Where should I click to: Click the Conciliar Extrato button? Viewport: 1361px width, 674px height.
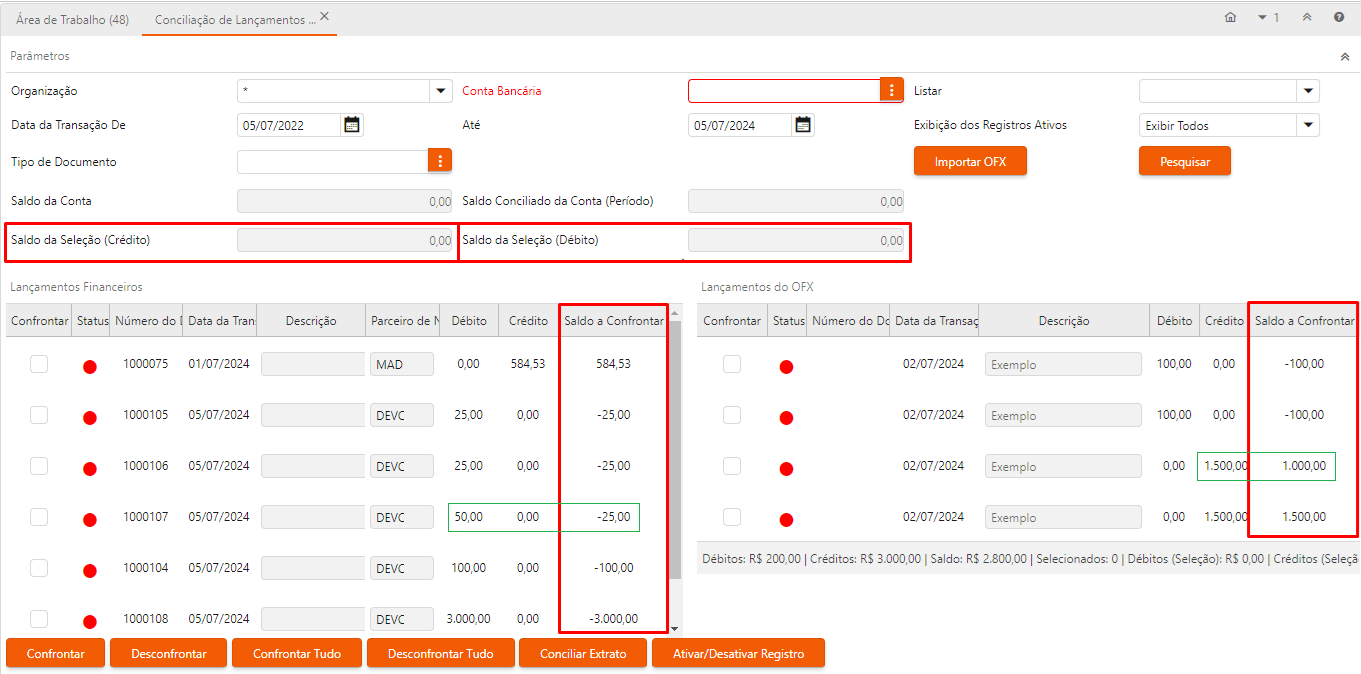tap(582, 654)
